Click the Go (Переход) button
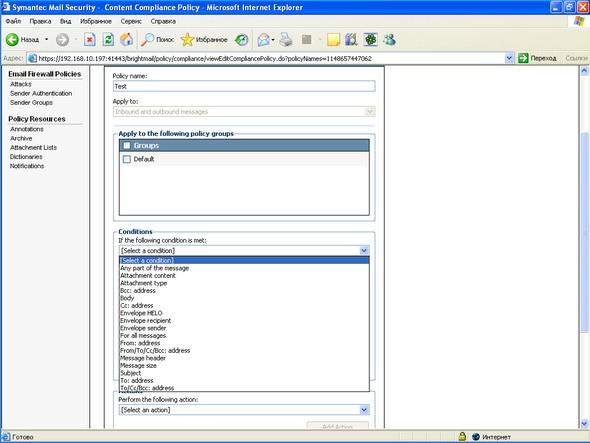This screenshot has width=590, height=443. pos(537,58)
